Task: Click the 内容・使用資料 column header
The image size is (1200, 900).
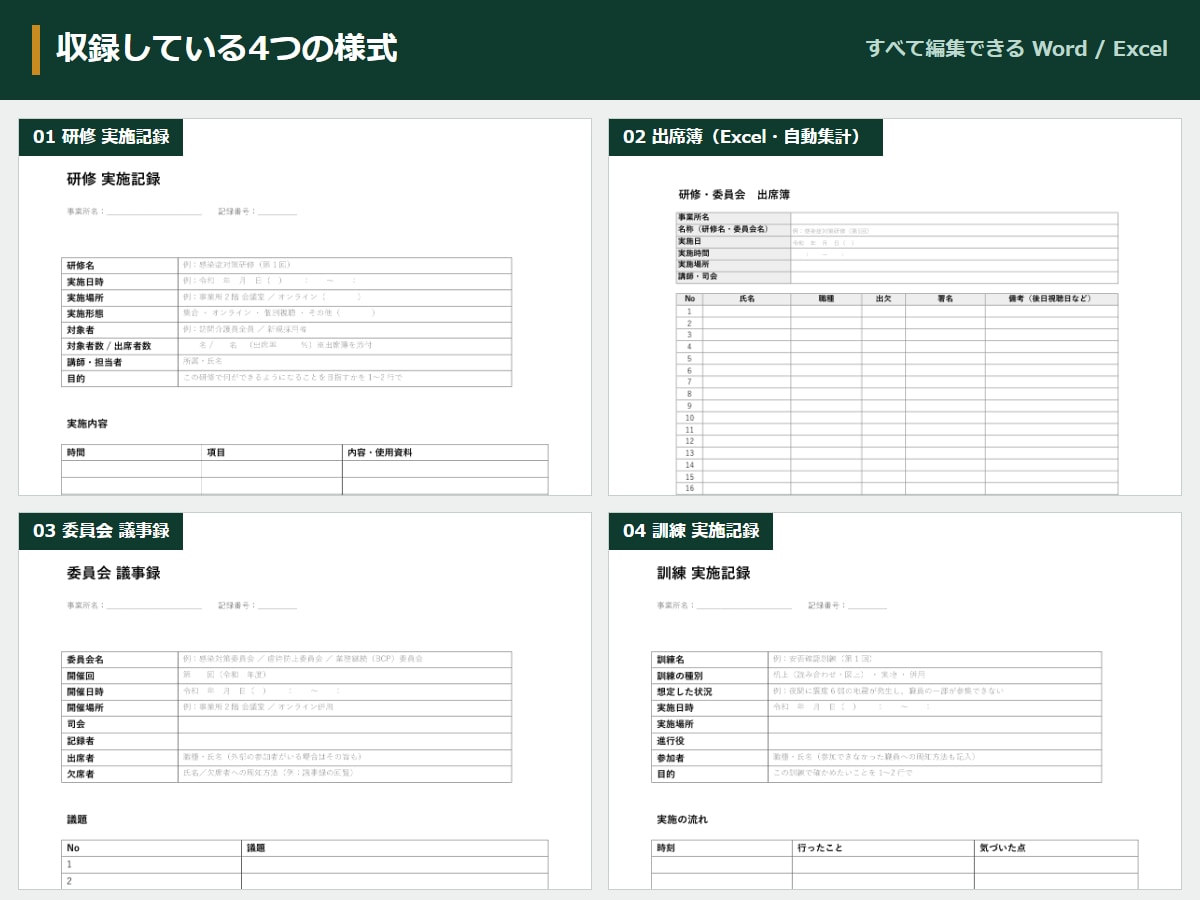Action: tap(380, 453)
